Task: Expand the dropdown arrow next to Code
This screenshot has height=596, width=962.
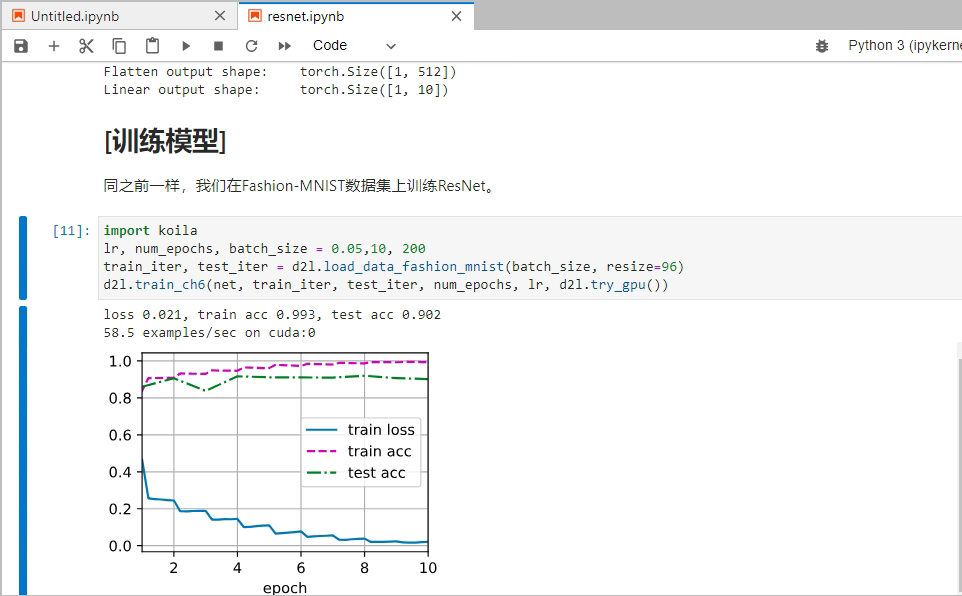Action: coord(390,45)
